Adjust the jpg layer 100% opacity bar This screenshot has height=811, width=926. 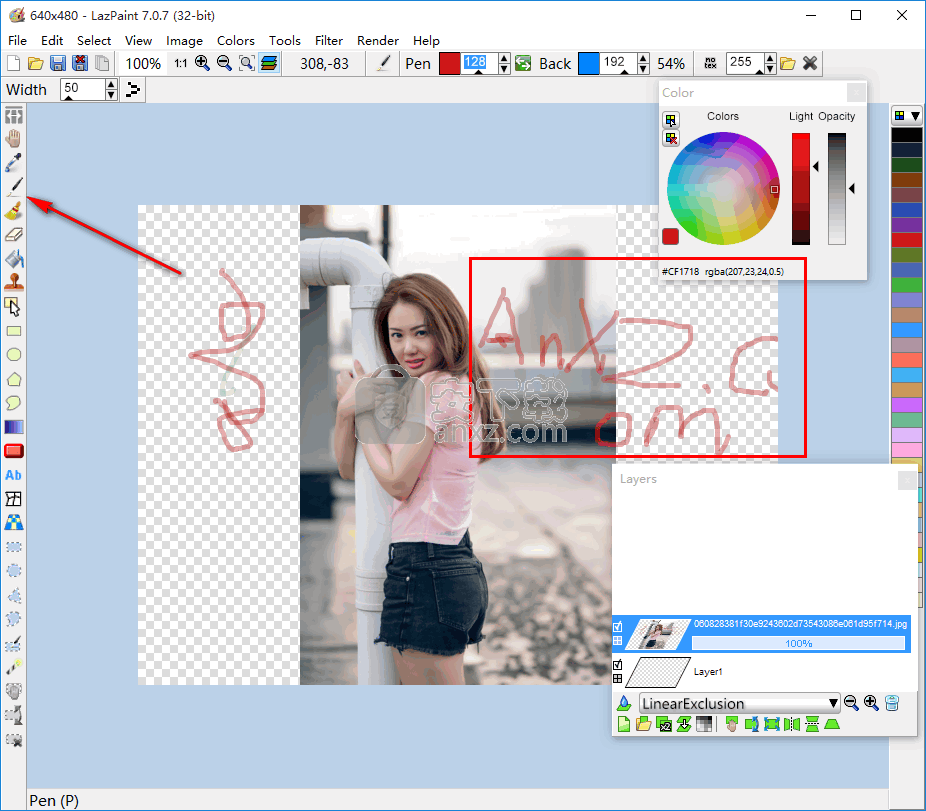click(798, 643)
